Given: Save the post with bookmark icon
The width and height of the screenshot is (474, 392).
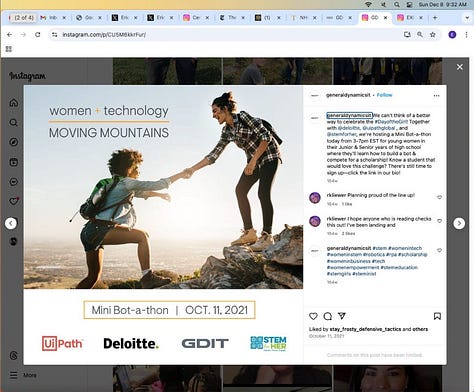Looking at the screenshot, I should 437,316.
